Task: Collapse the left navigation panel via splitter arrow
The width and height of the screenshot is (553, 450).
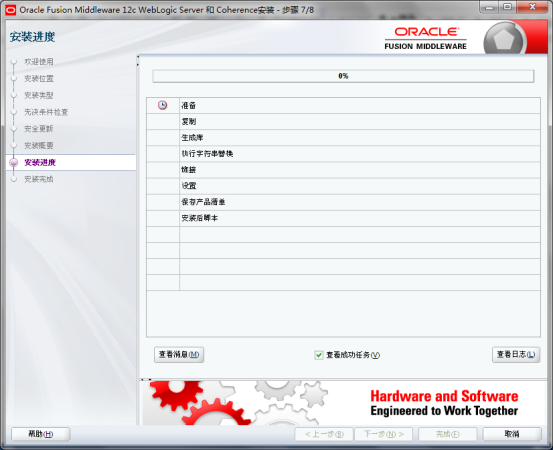Action: click(138, 56)
